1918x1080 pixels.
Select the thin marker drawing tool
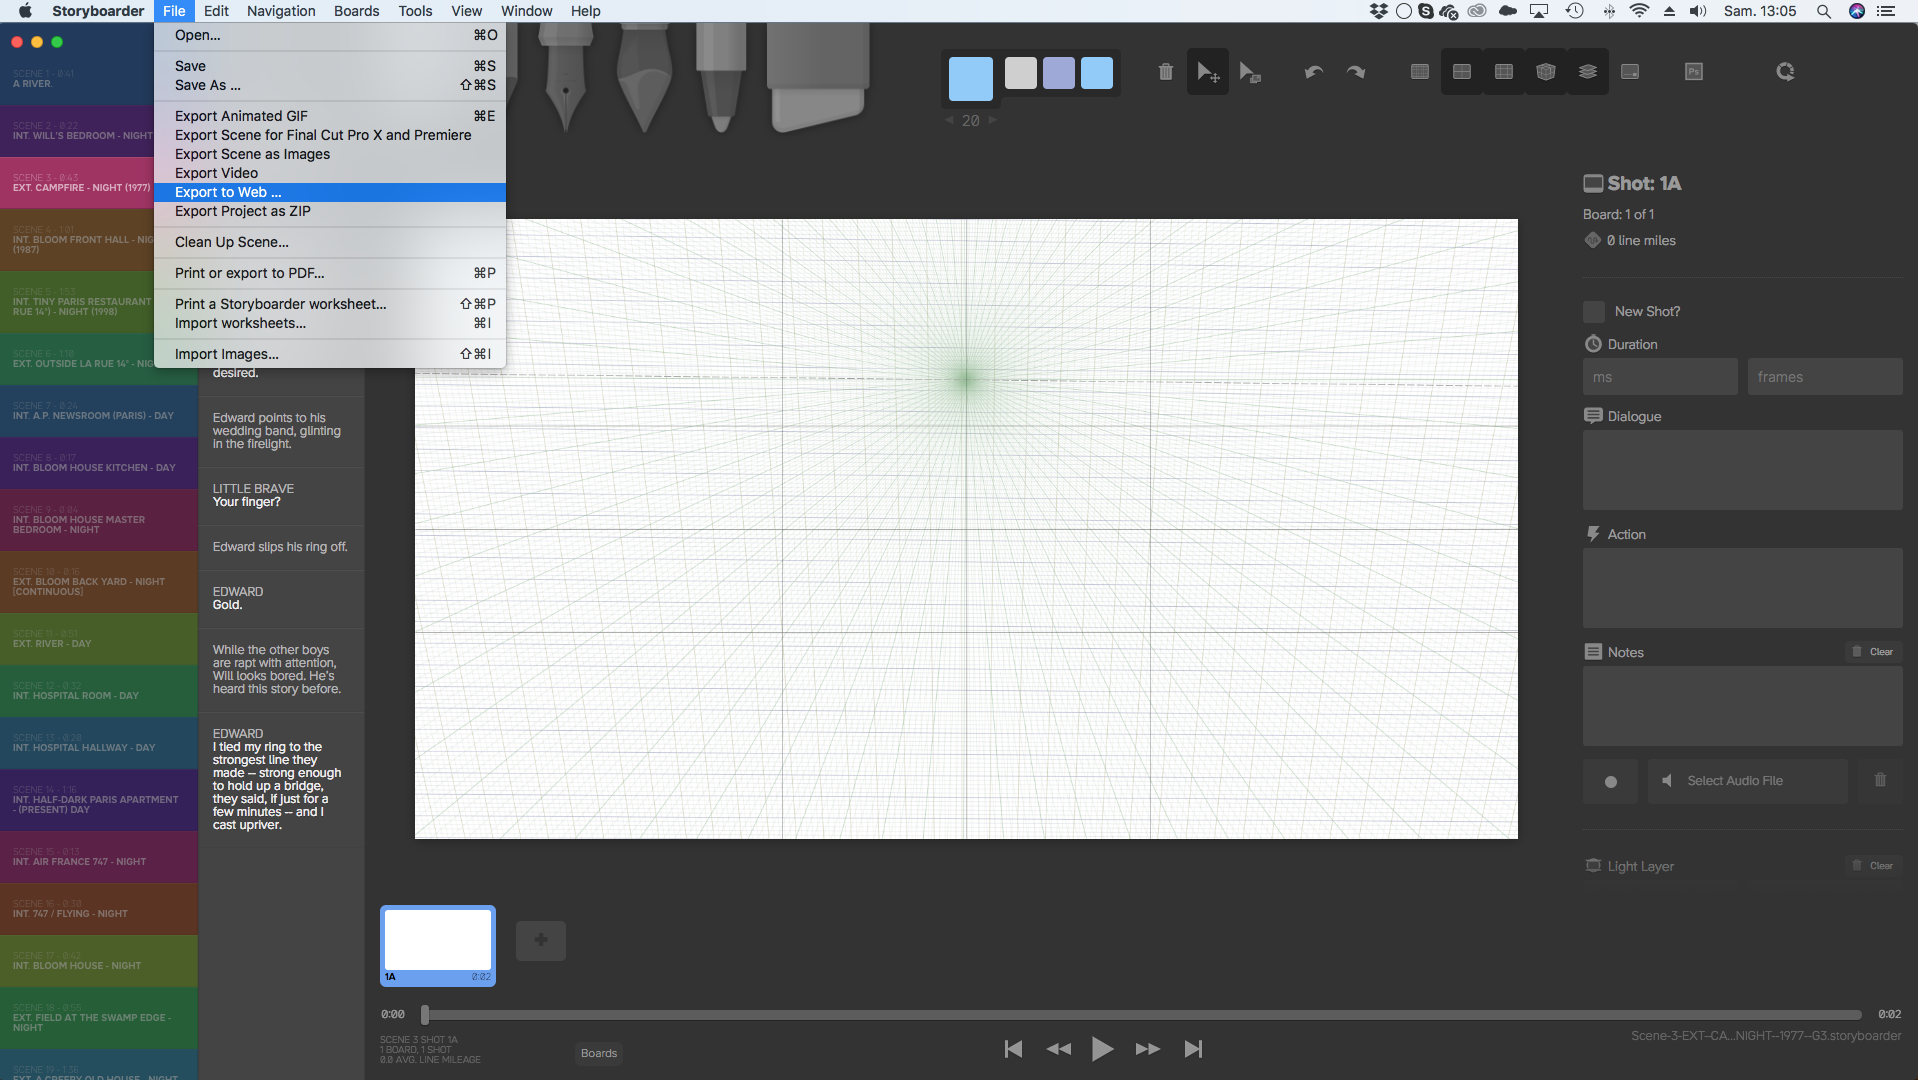point(720,78)
